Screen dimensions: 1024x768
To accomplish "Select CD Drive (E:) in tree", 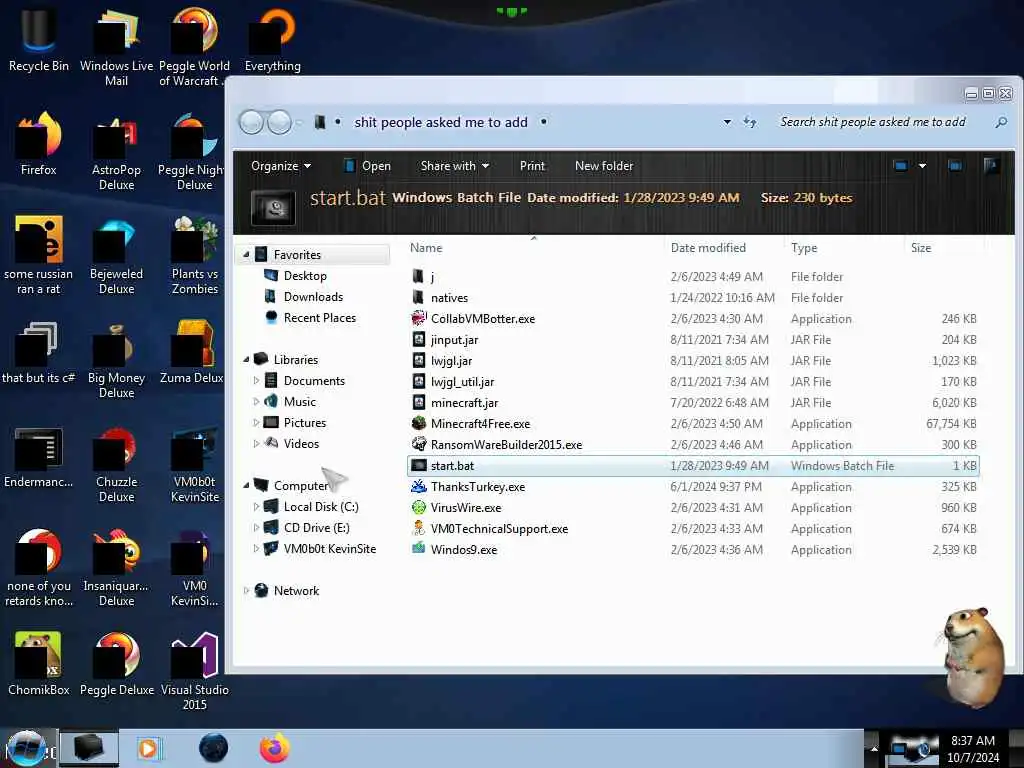I will [317, 528].
